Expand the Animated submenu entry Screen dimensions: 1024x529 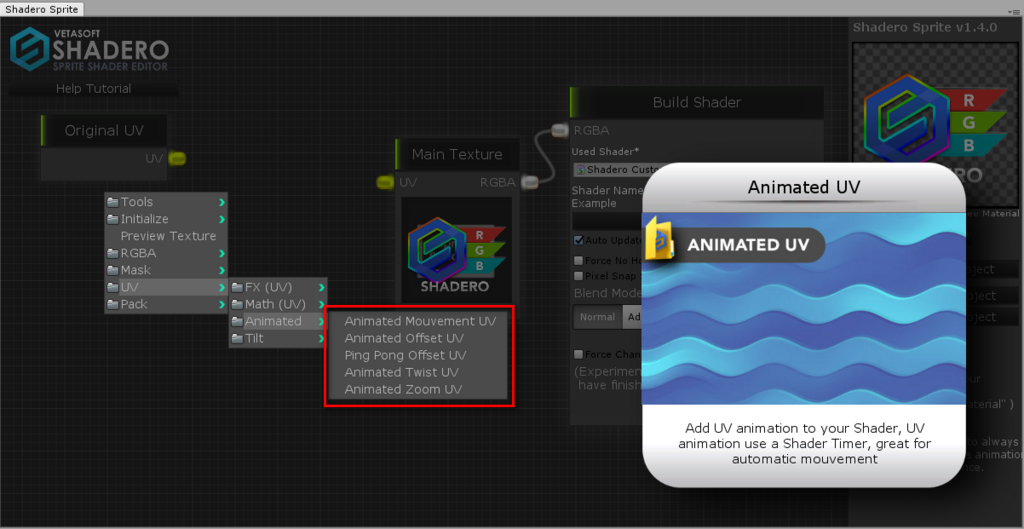(x=278, y=321)
